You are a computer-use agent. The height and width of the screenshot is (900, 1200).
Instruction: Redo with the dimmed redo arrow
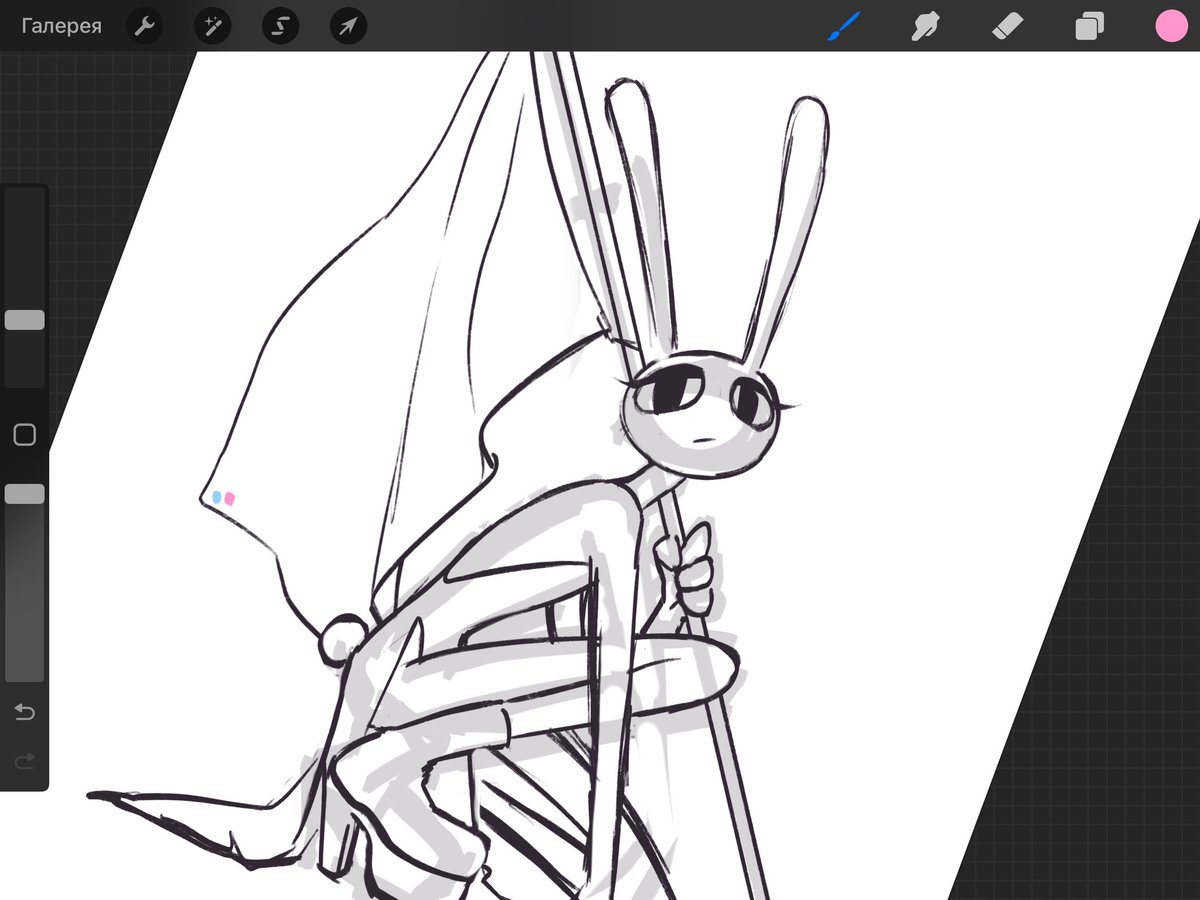pyautogui.click(x=25, y=762)
